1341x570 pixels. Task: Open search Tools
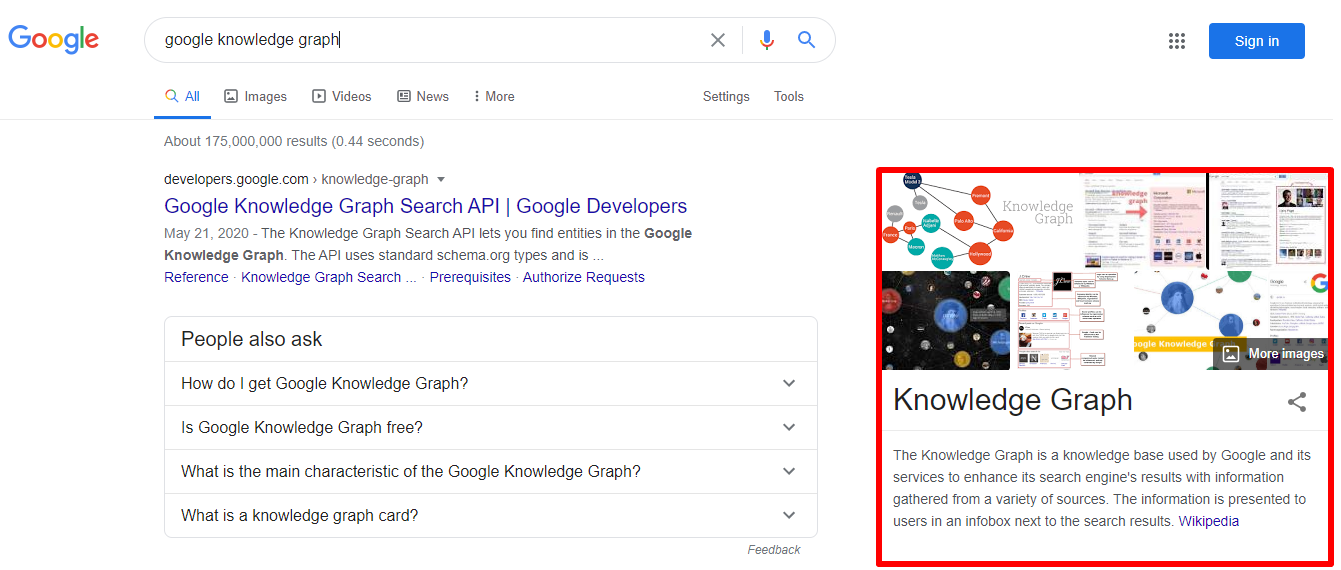(789, 97)
